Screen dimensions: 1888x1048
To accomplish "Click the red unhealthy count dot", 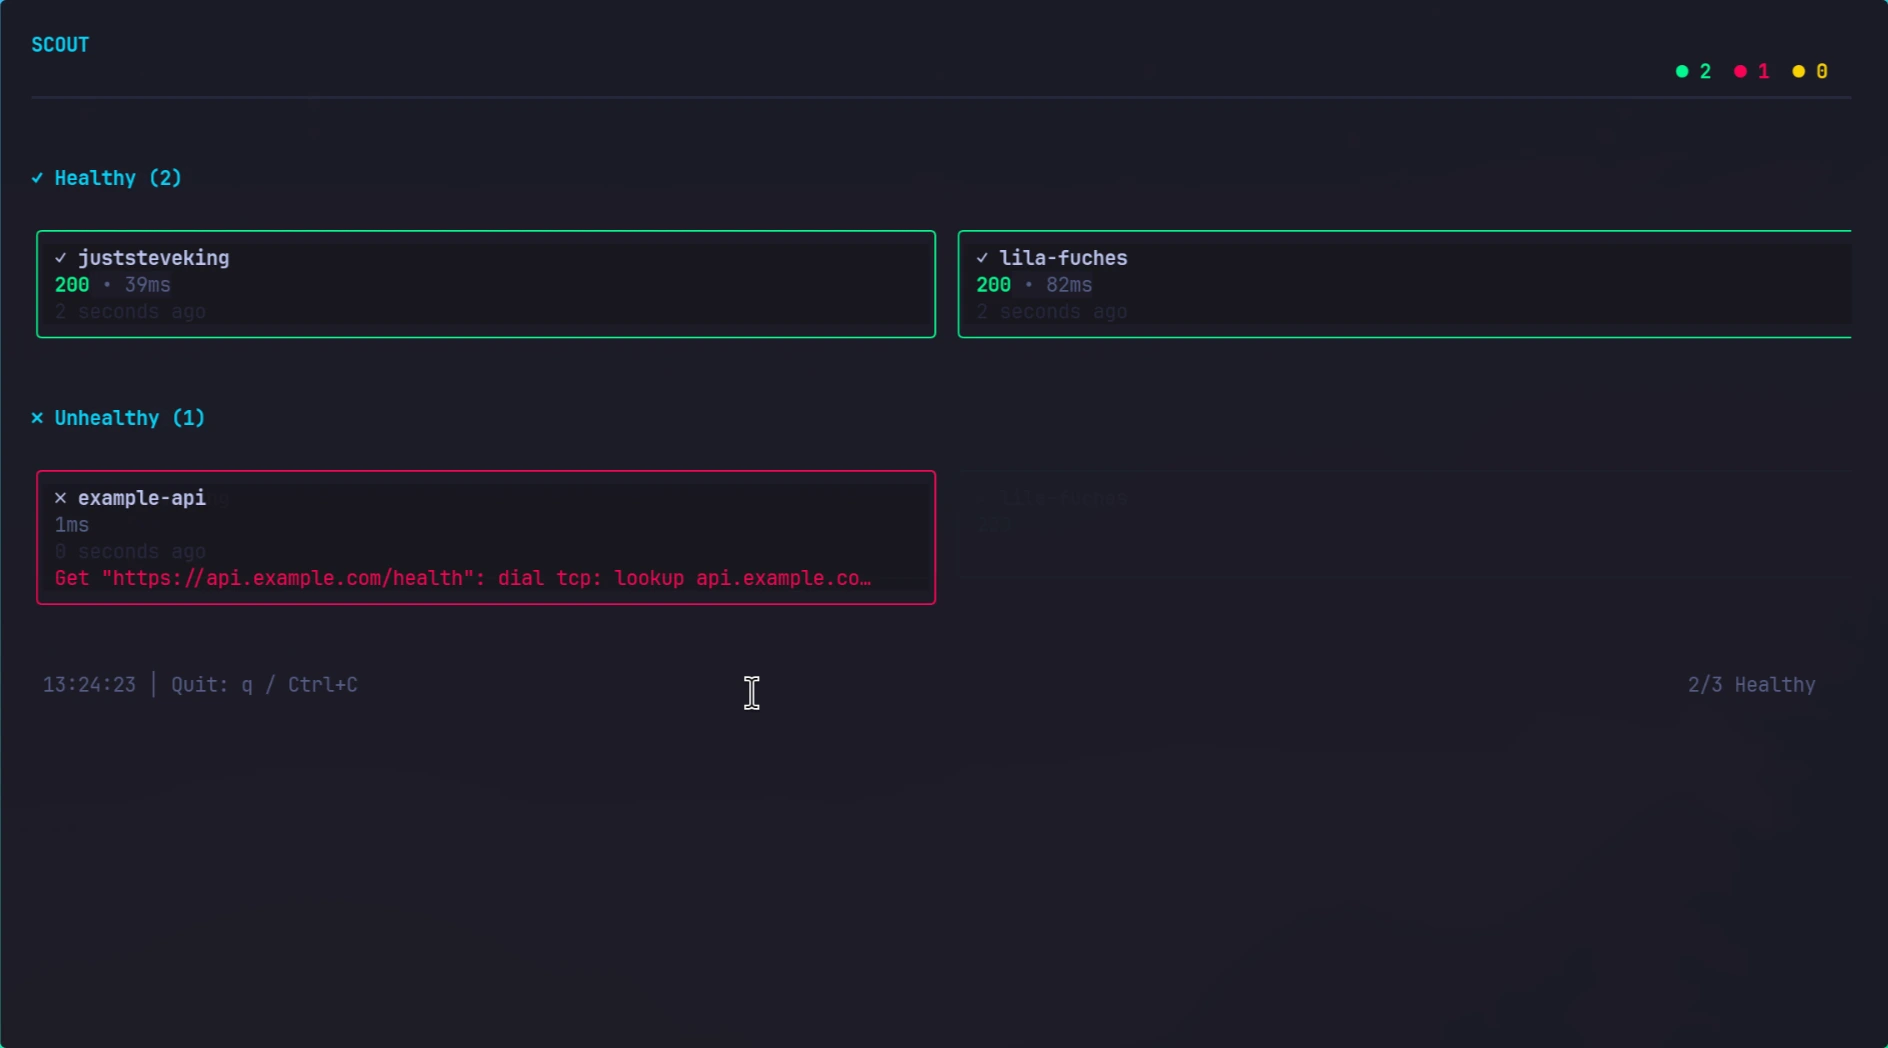I will 1740,71.
